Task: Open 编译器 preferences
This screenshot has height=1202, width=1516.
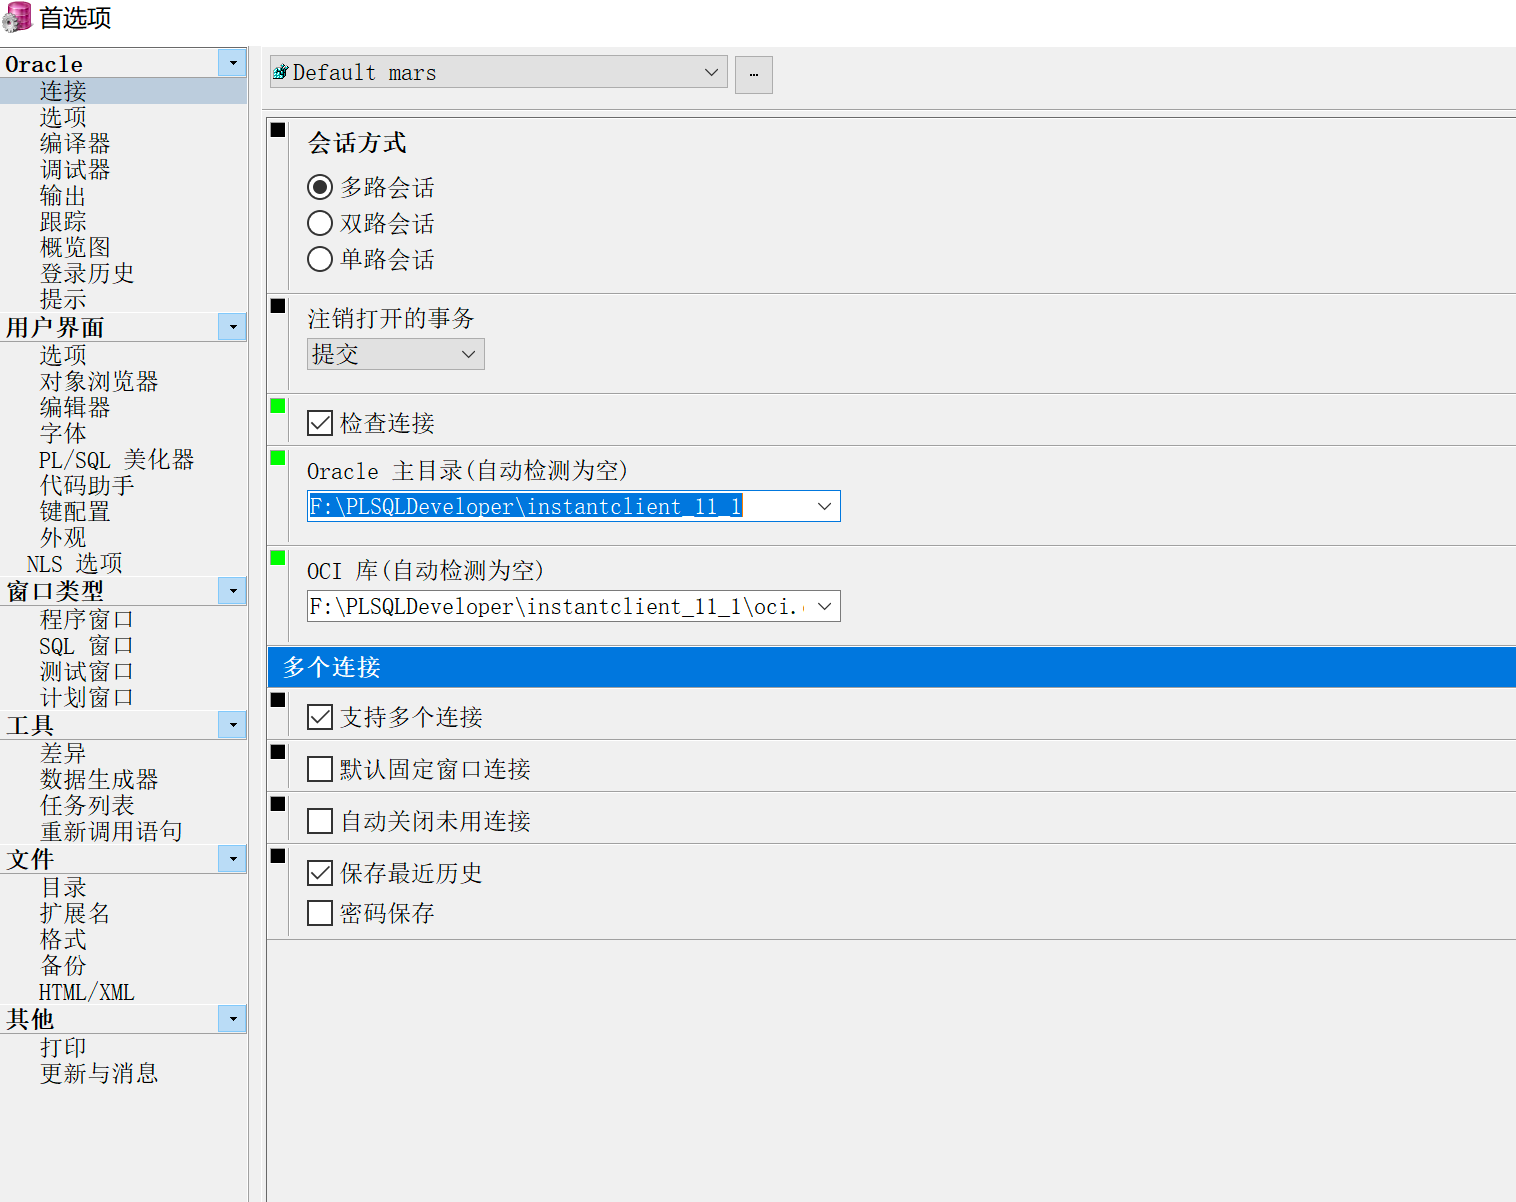Action: 75,143
